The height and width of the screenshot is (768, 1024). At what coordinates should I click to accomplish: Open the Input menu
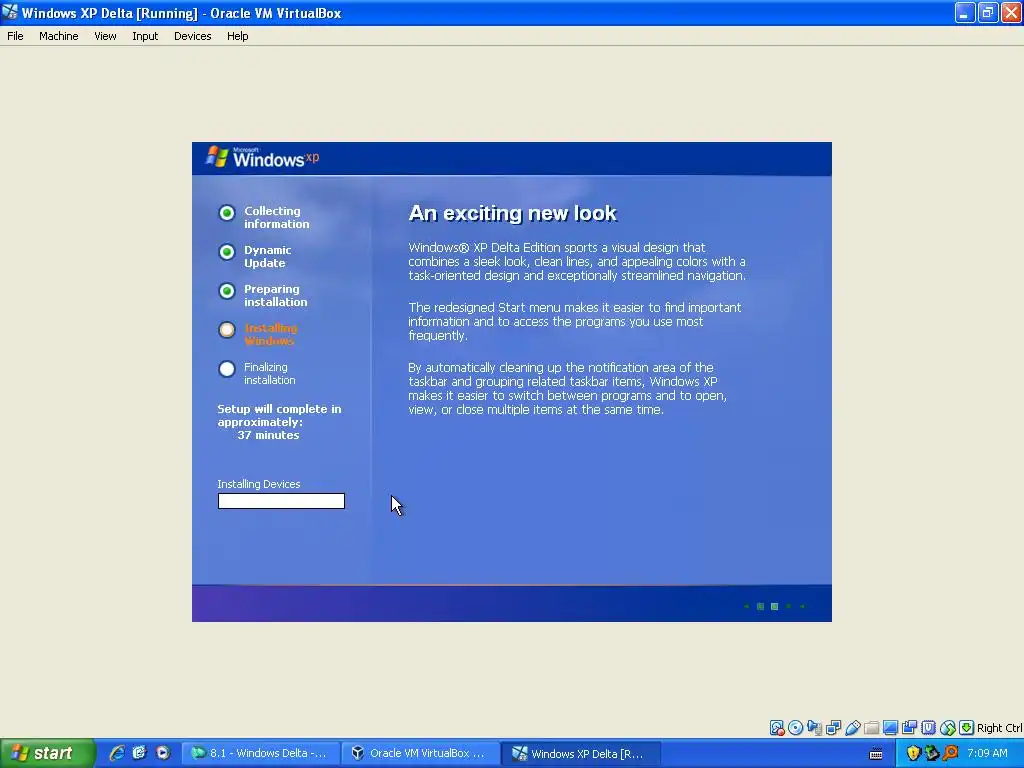[x=145, y=36]
